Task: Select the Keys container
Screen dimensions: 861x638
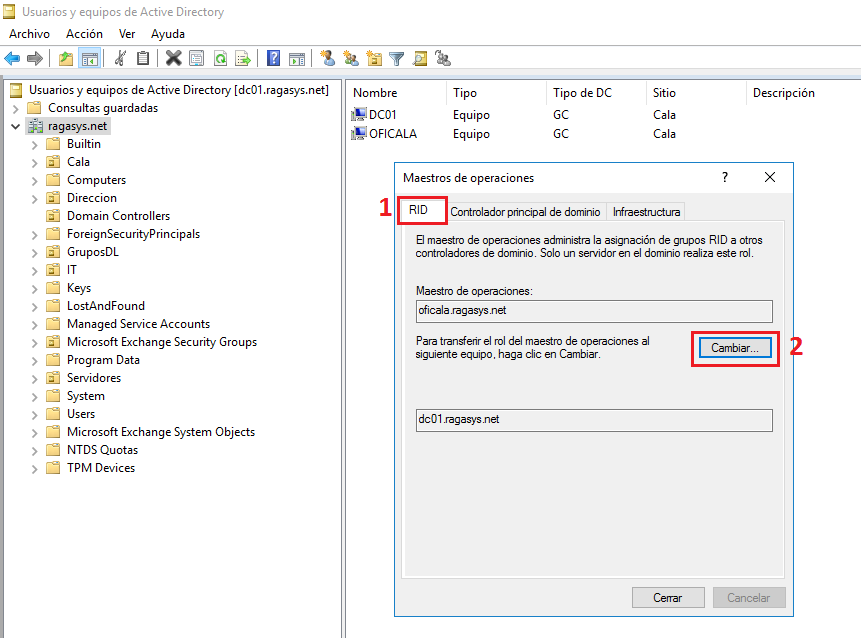Action: click(x=79, y=288)
